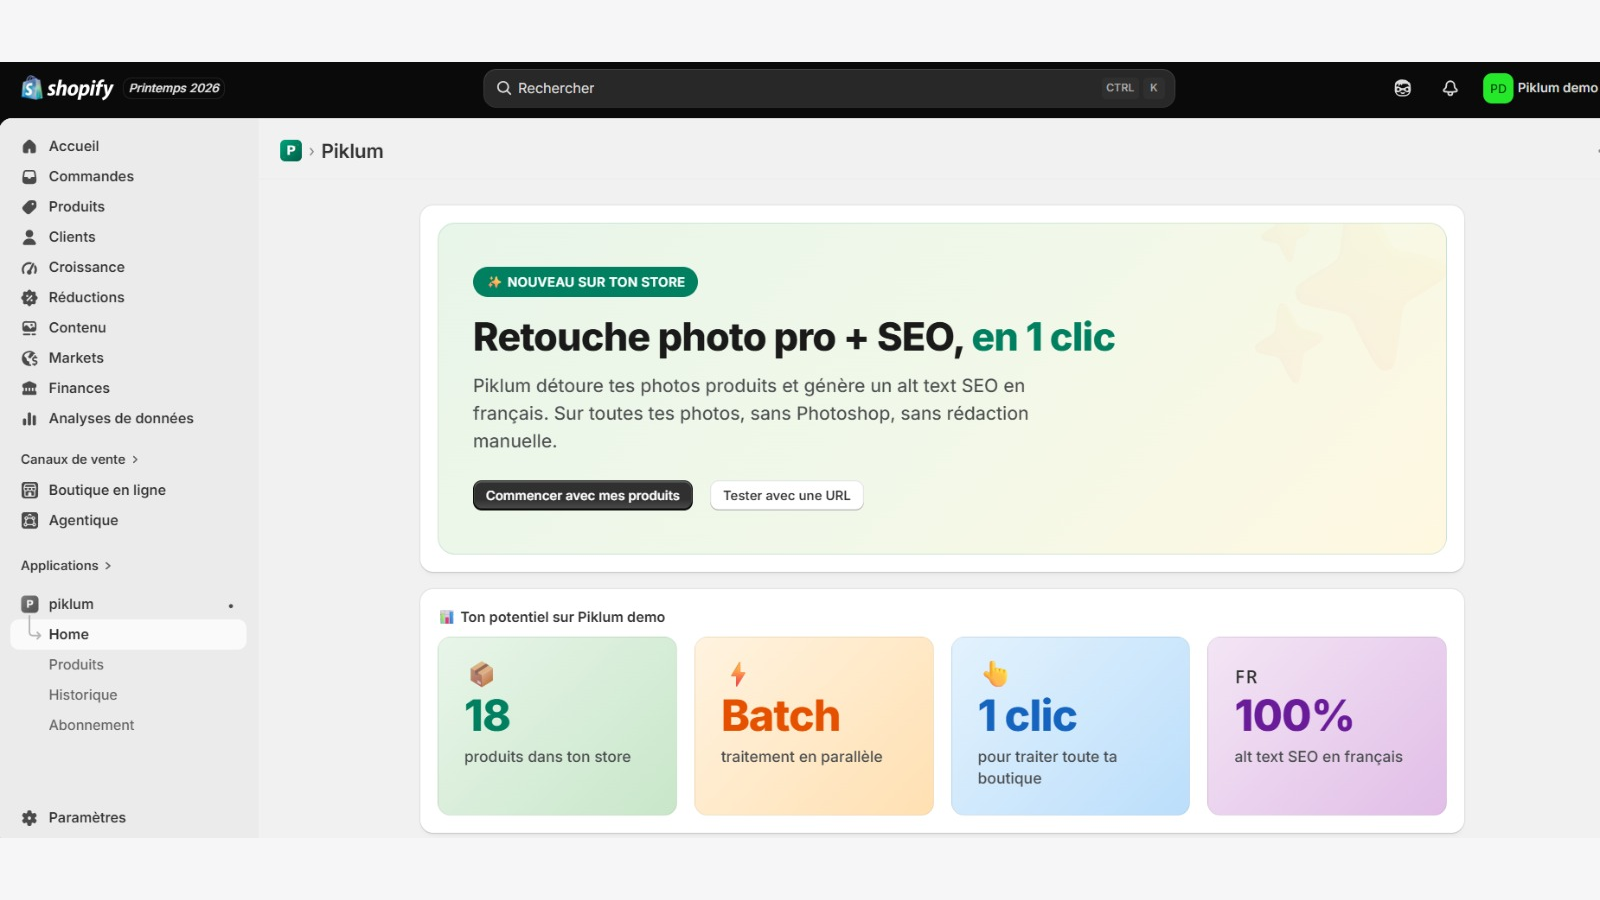
Task: Click the Boutique en ligne store icon
Action: (x=30, y=490)
